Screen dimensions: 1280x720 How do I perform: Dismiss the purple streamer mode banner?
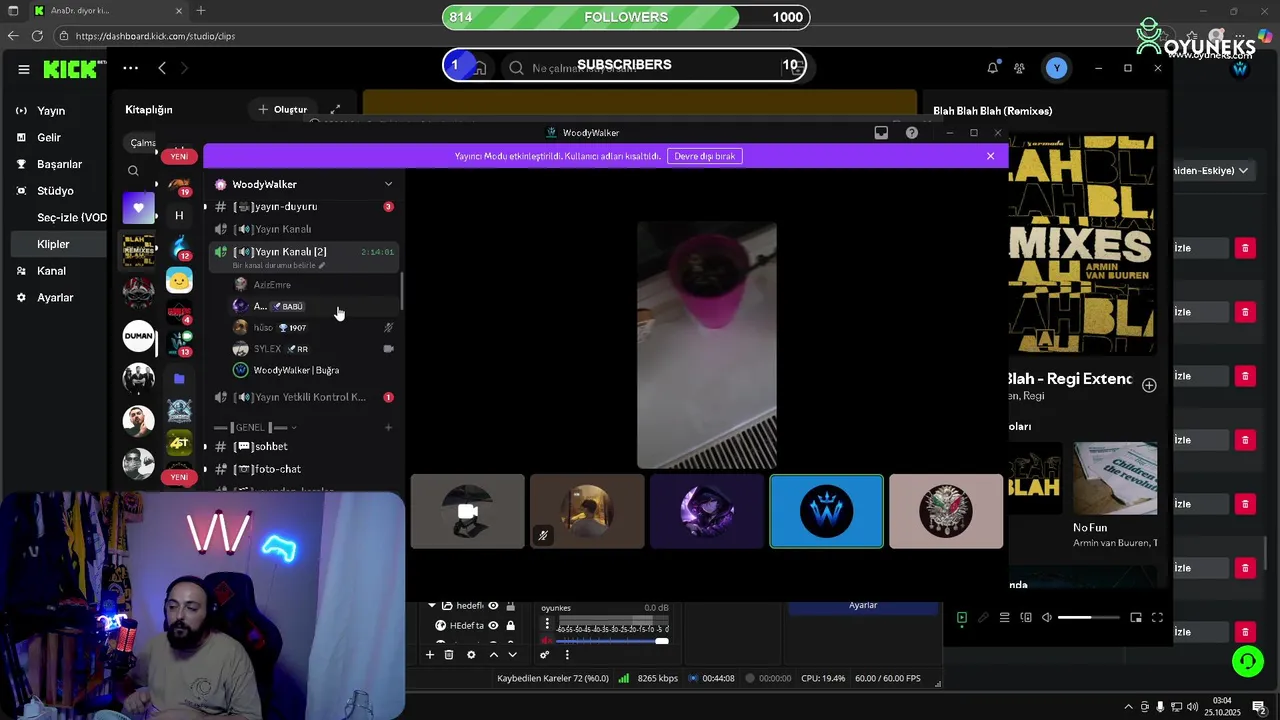coord(990,156)
